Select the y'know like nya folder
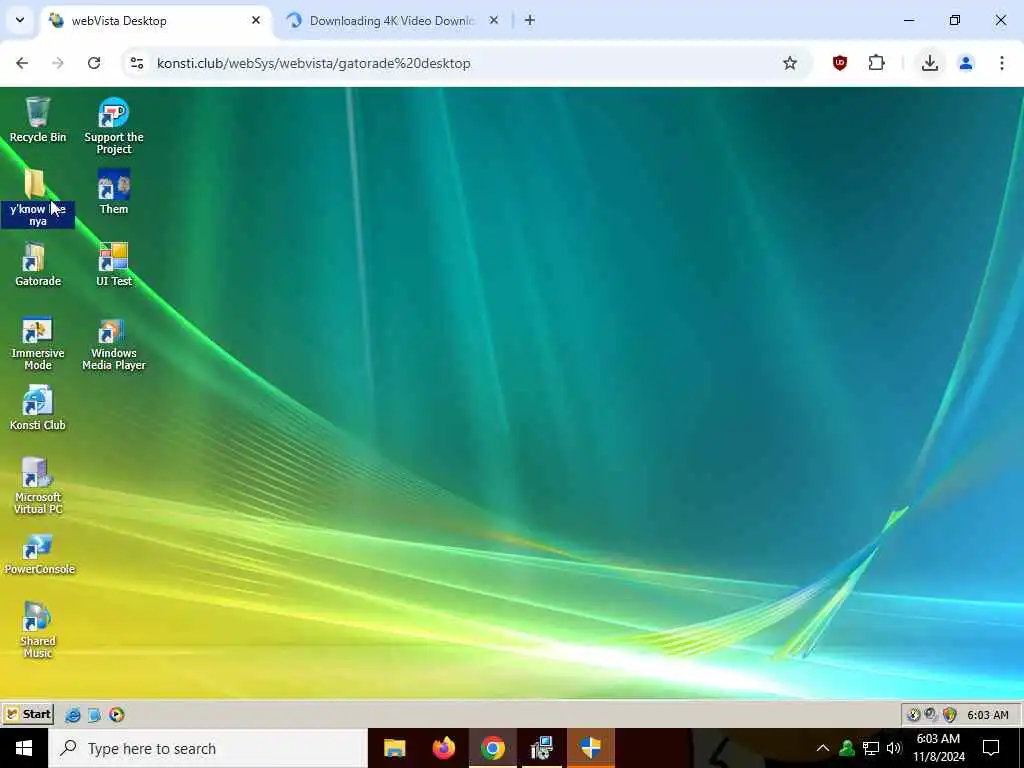1024x768 pixels. [37, 197]
